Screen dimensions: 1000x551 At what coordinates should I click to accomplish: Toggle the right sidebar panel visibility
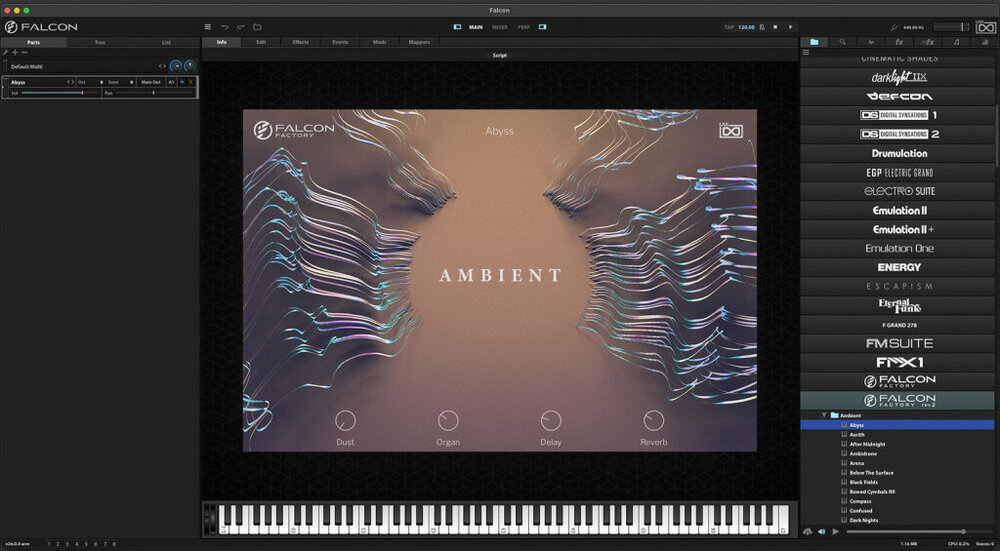pos(543,26)
